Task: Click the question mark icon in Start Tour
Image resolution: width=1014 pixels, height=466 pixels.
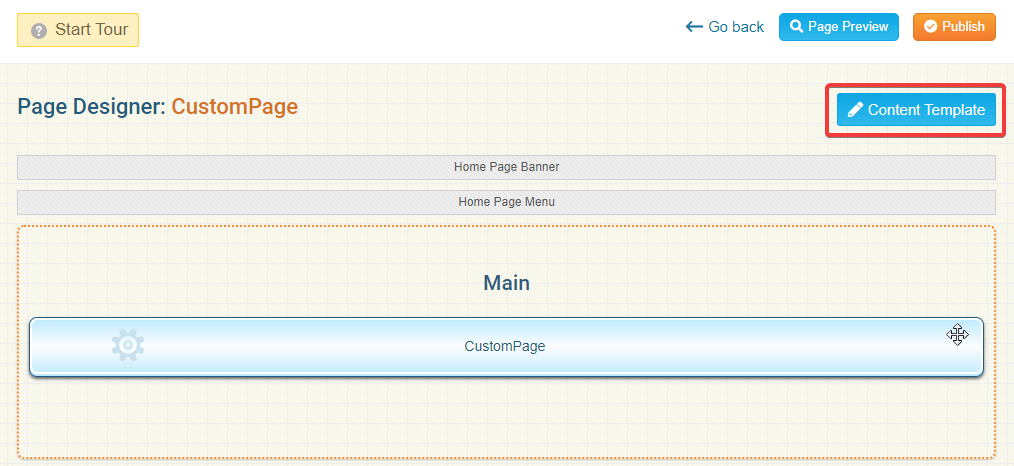Action: point(39,30)
